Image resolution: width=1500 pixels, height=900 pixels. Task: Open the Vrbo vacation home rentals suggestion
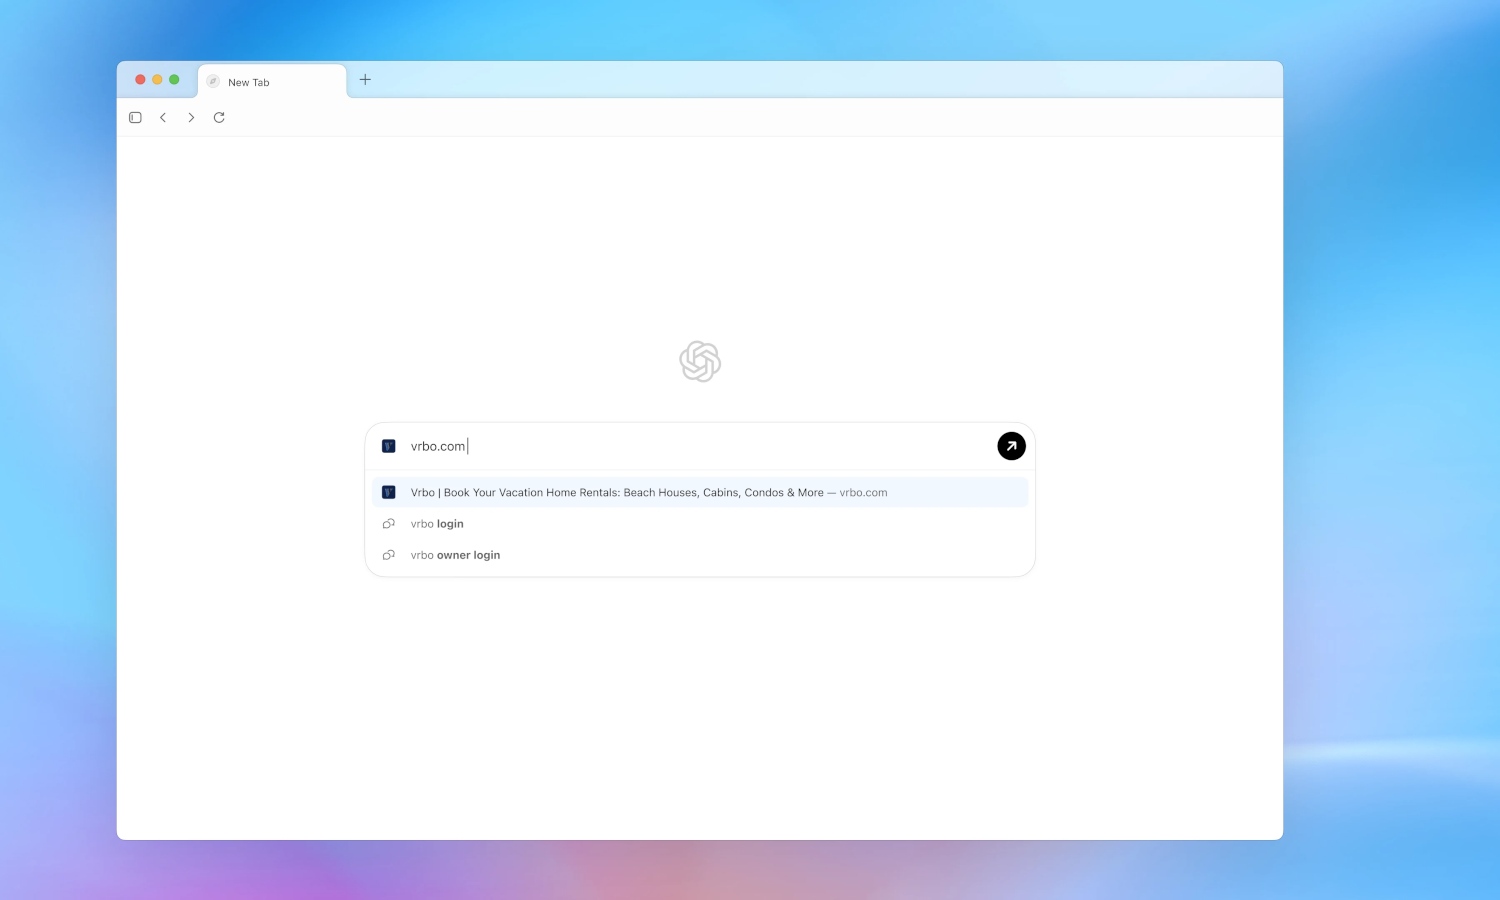pyautogui.click(x=648, y=492)
